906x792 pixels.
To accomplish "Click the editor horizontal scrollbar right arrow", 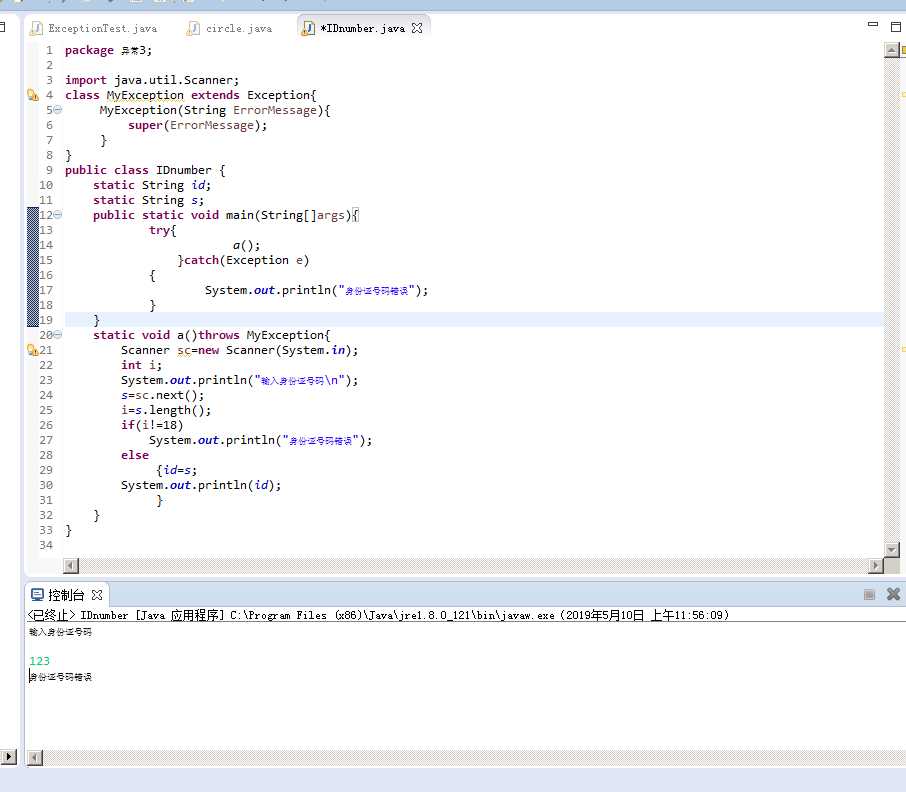I will 876,566.
